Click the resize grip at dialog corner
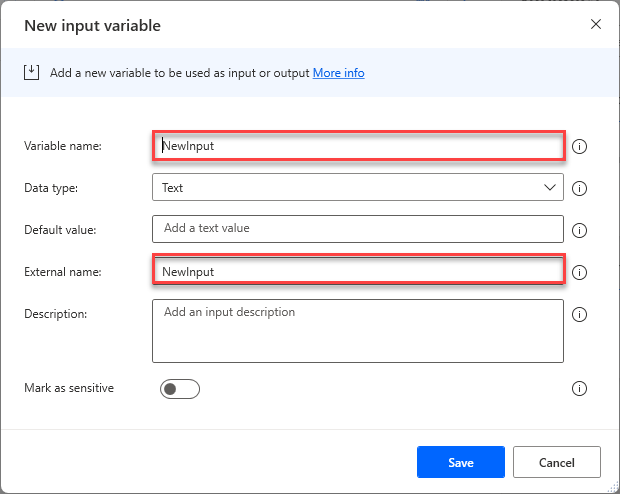This screenshot has width=620, height=494. (612, 486)
